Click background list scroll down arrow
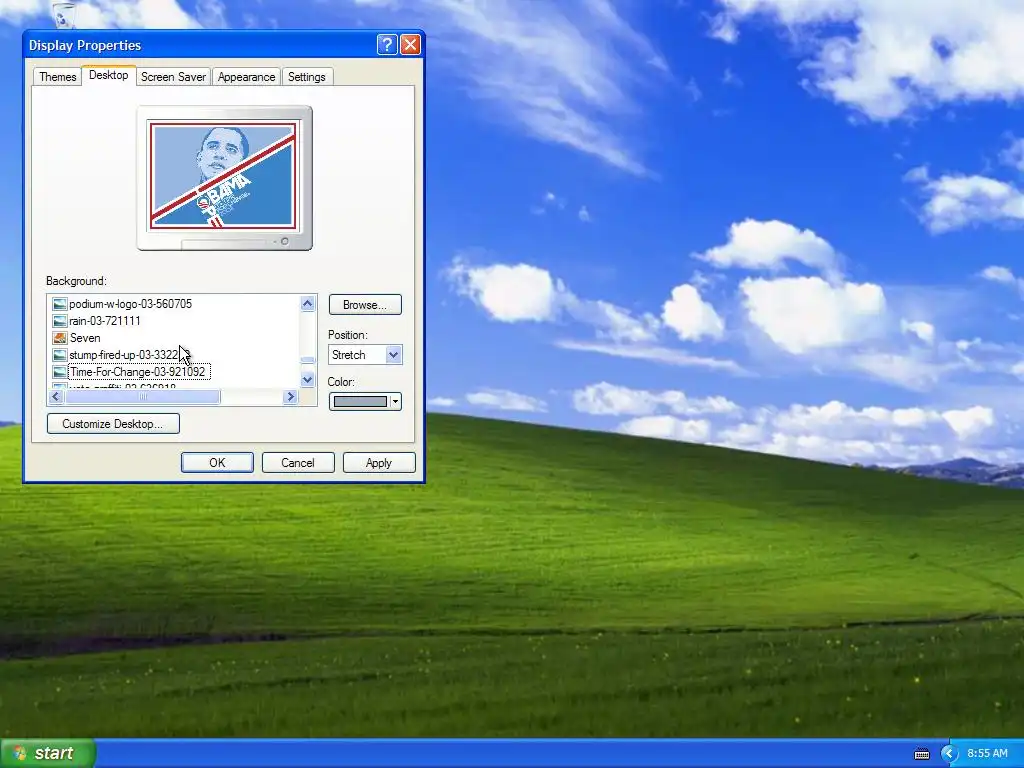This screenshot has width=1024, height=768. click(x=308, y=379)
